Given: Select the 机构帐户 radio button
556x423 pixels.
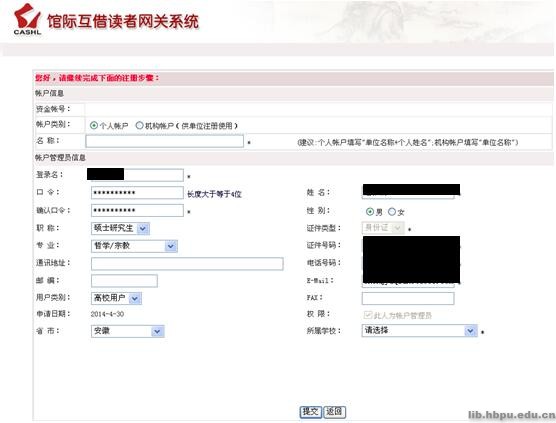Looking at the screenshot, I should point(139,125).
